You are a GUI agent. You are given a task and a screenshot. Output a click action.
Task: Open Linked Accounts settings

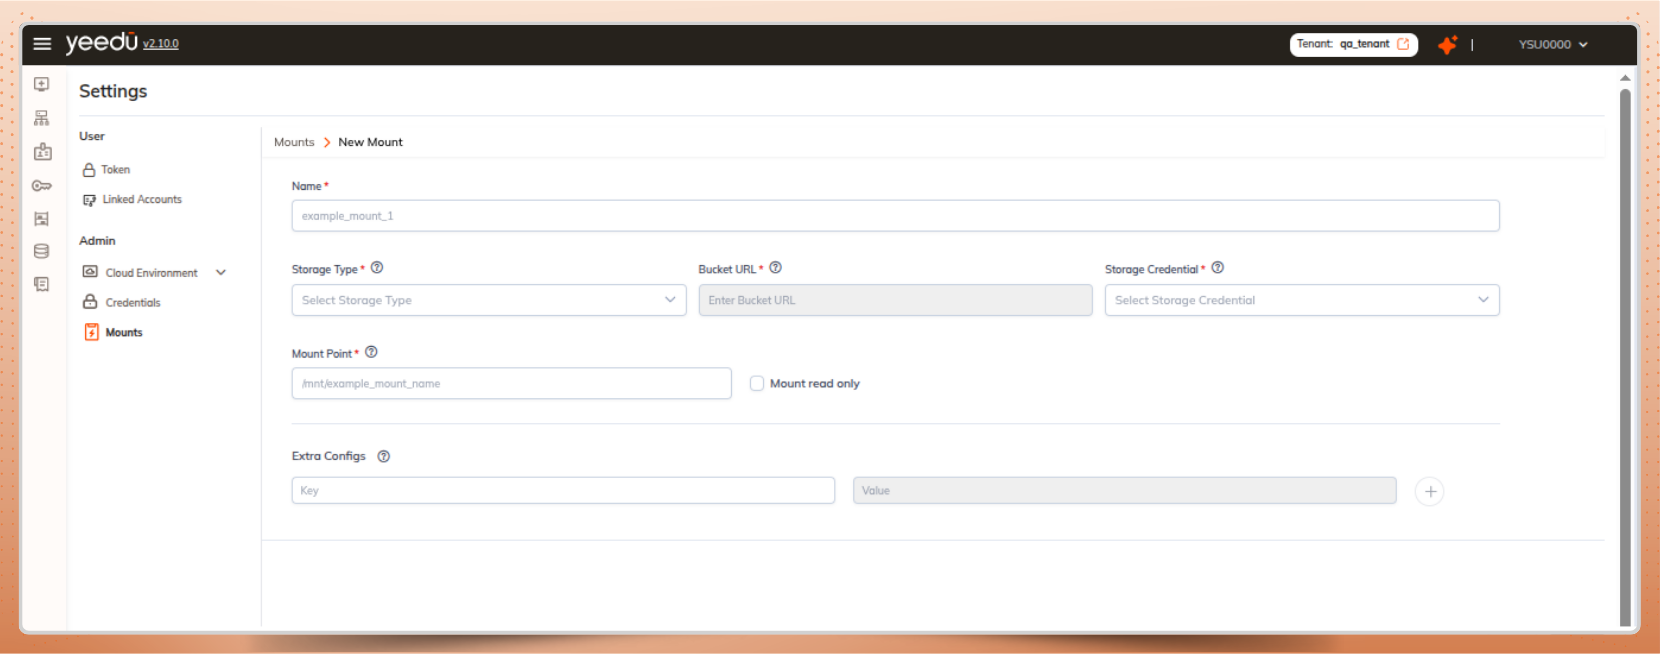pyautogui.click(x=132, y=200)
